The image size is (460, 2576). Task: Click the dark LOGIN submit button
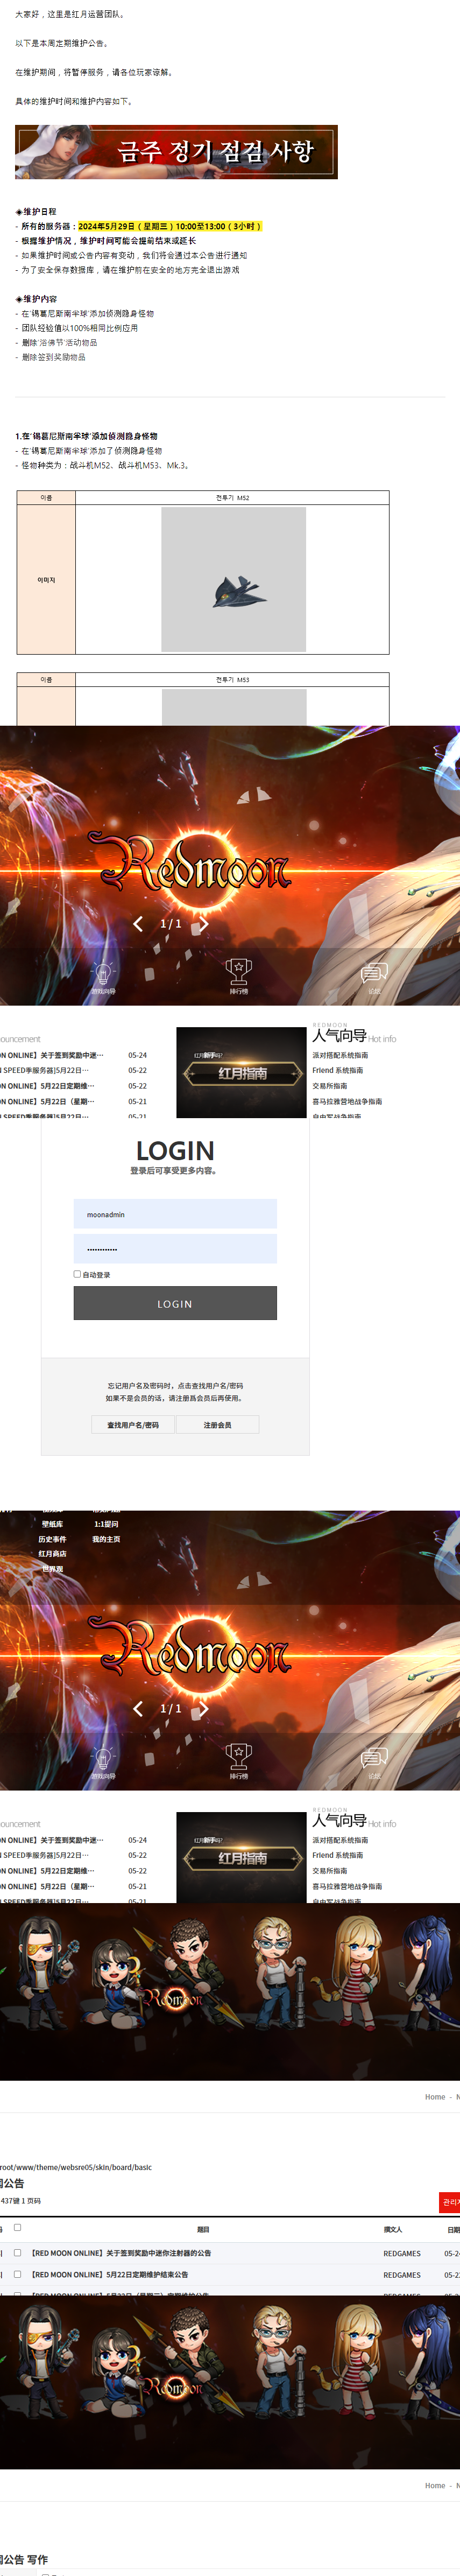[x=175, y=1303]
